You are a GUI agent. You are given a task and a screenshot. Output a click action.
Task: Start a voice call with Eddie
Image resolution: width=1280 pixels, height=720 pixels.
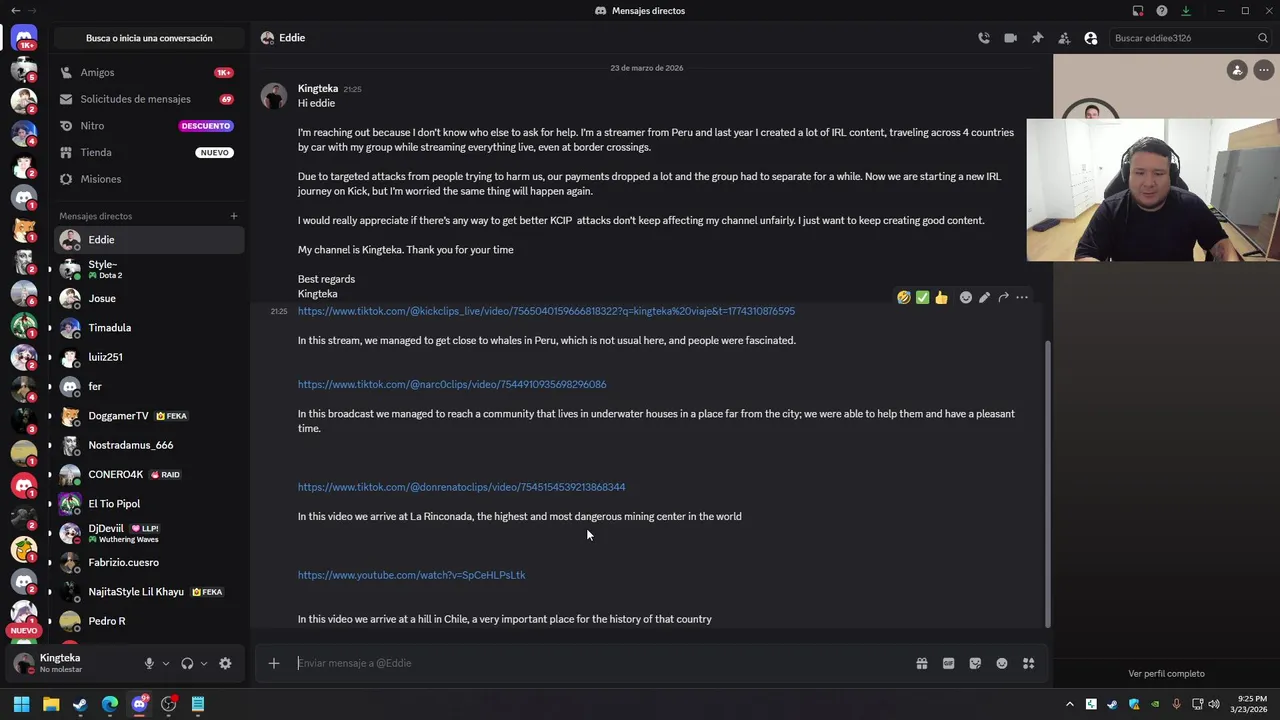click(984, 38)
